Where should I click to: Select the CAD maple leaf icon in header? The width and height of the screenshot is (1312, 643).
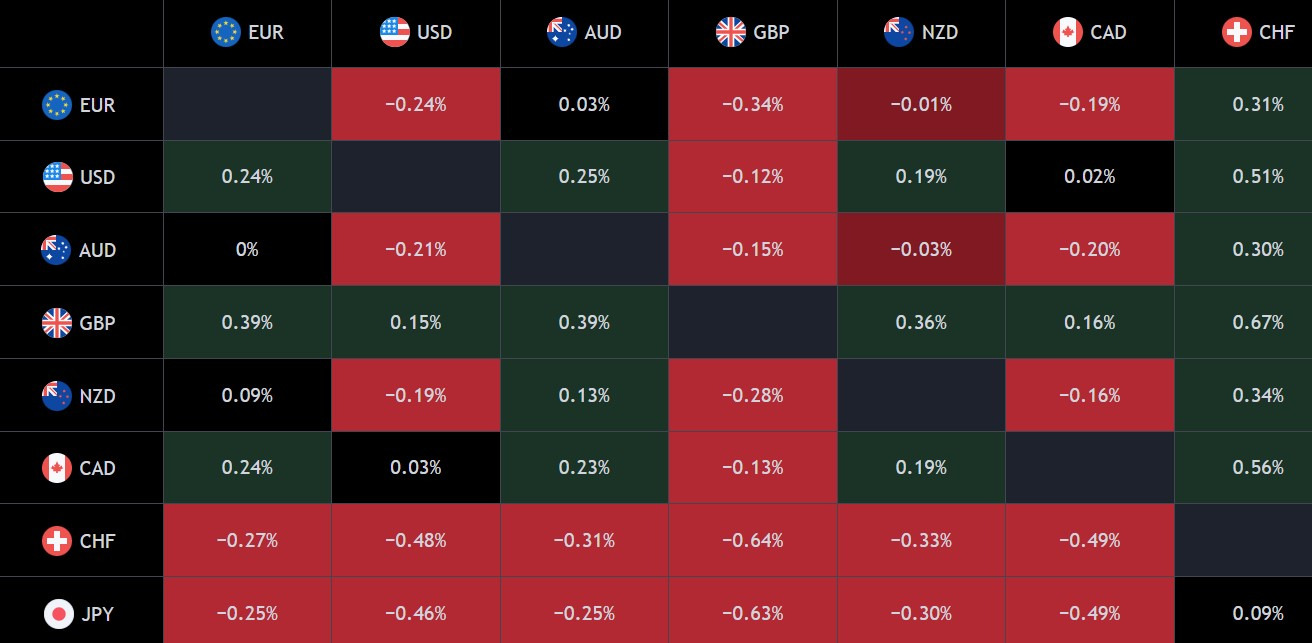click(x=1068, y=32)
